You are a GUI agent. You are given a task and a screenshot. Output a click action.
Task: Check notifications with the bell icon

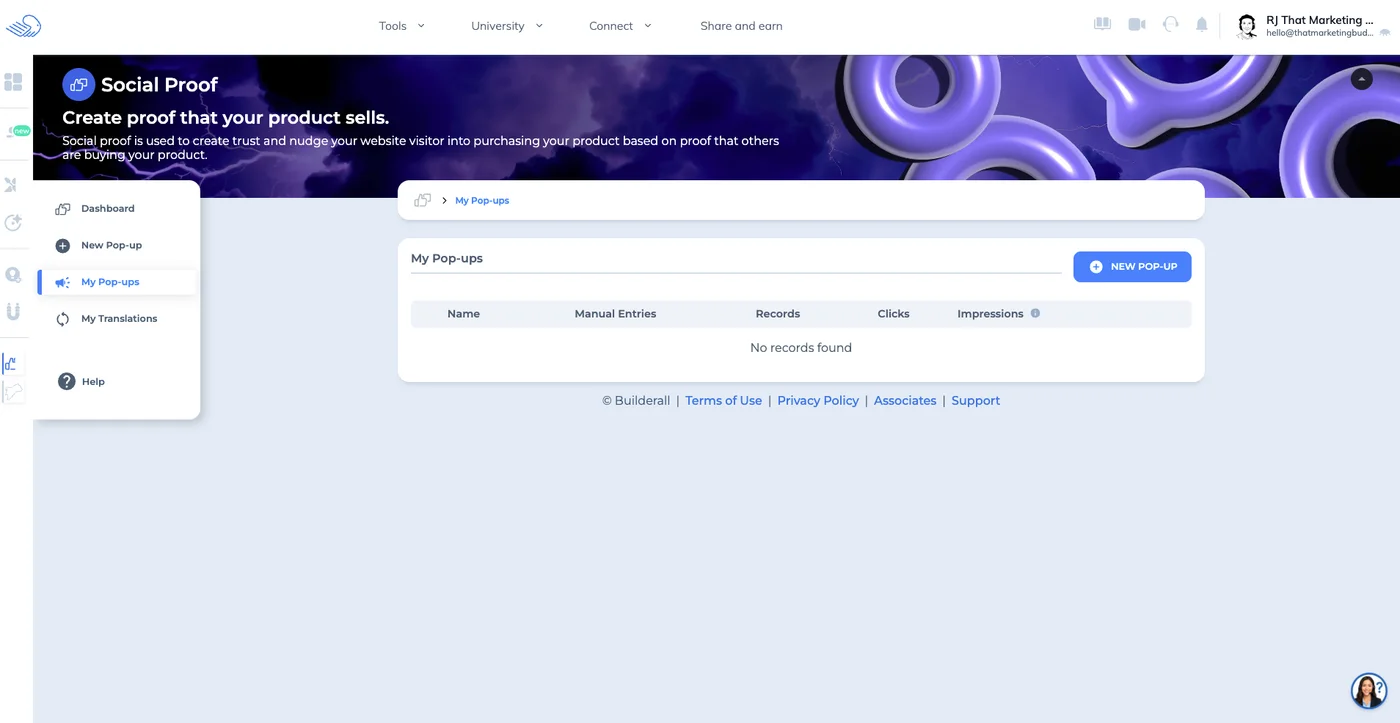[1202, 24]
